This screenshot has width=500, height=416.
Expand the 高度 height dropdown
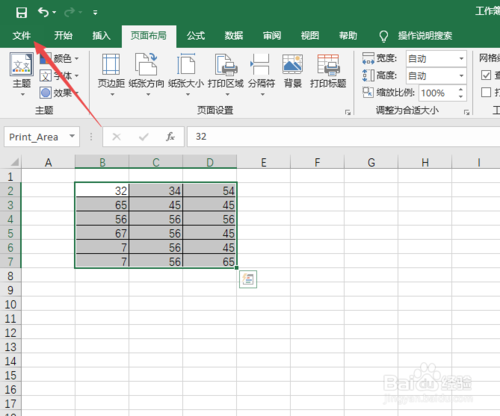click(x=461, y=76)
